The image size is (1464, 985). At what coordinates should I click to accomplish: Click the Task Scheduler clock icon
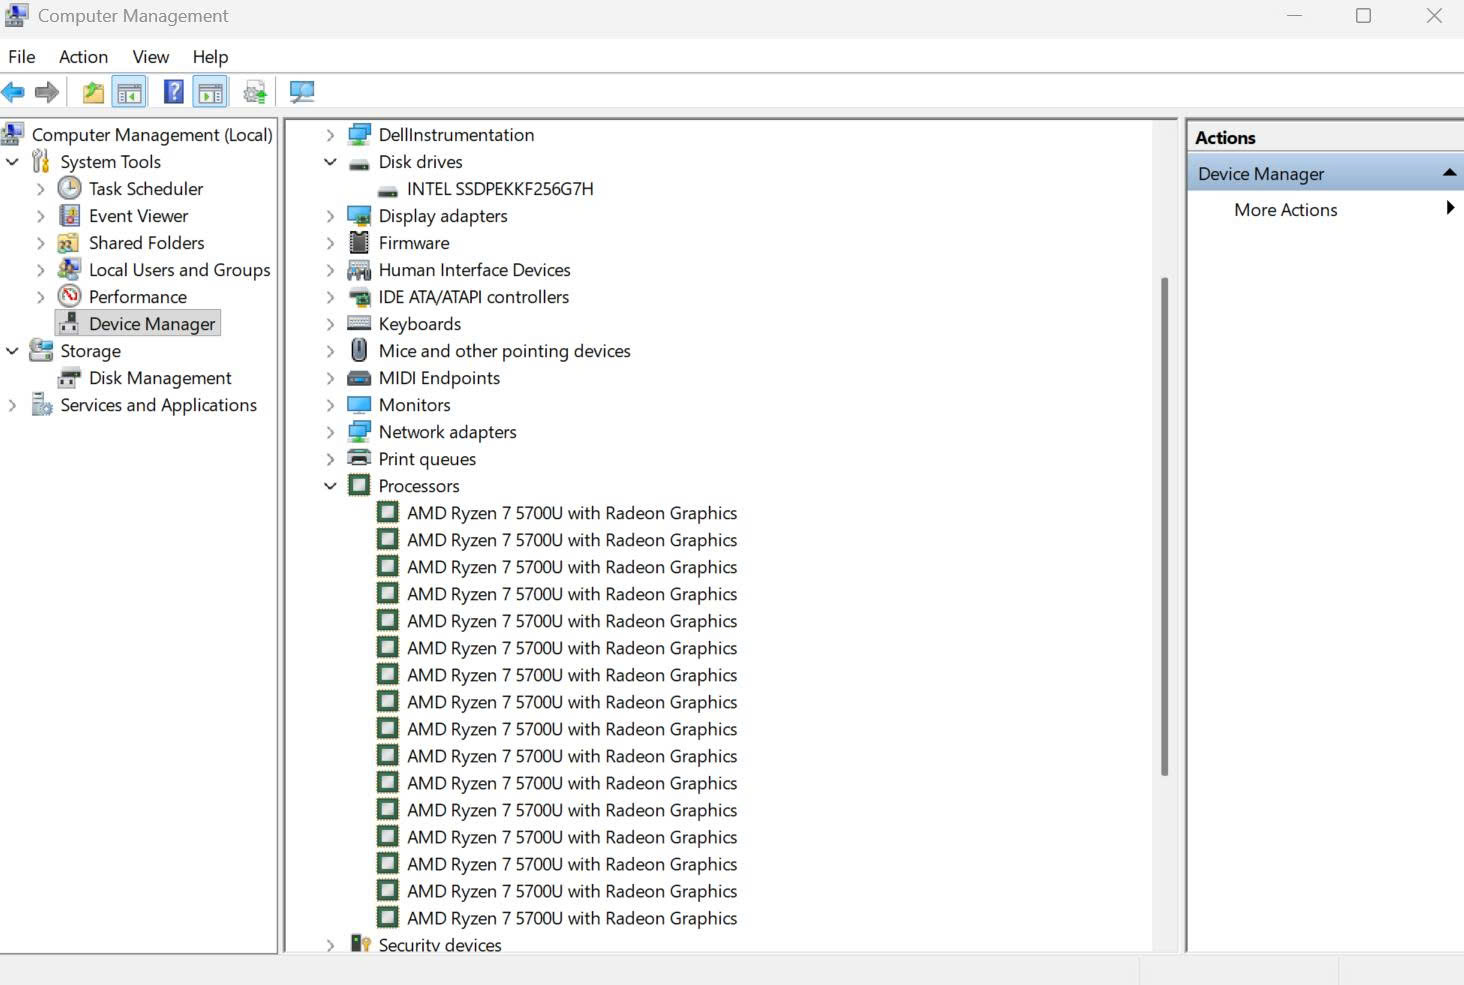70,188
